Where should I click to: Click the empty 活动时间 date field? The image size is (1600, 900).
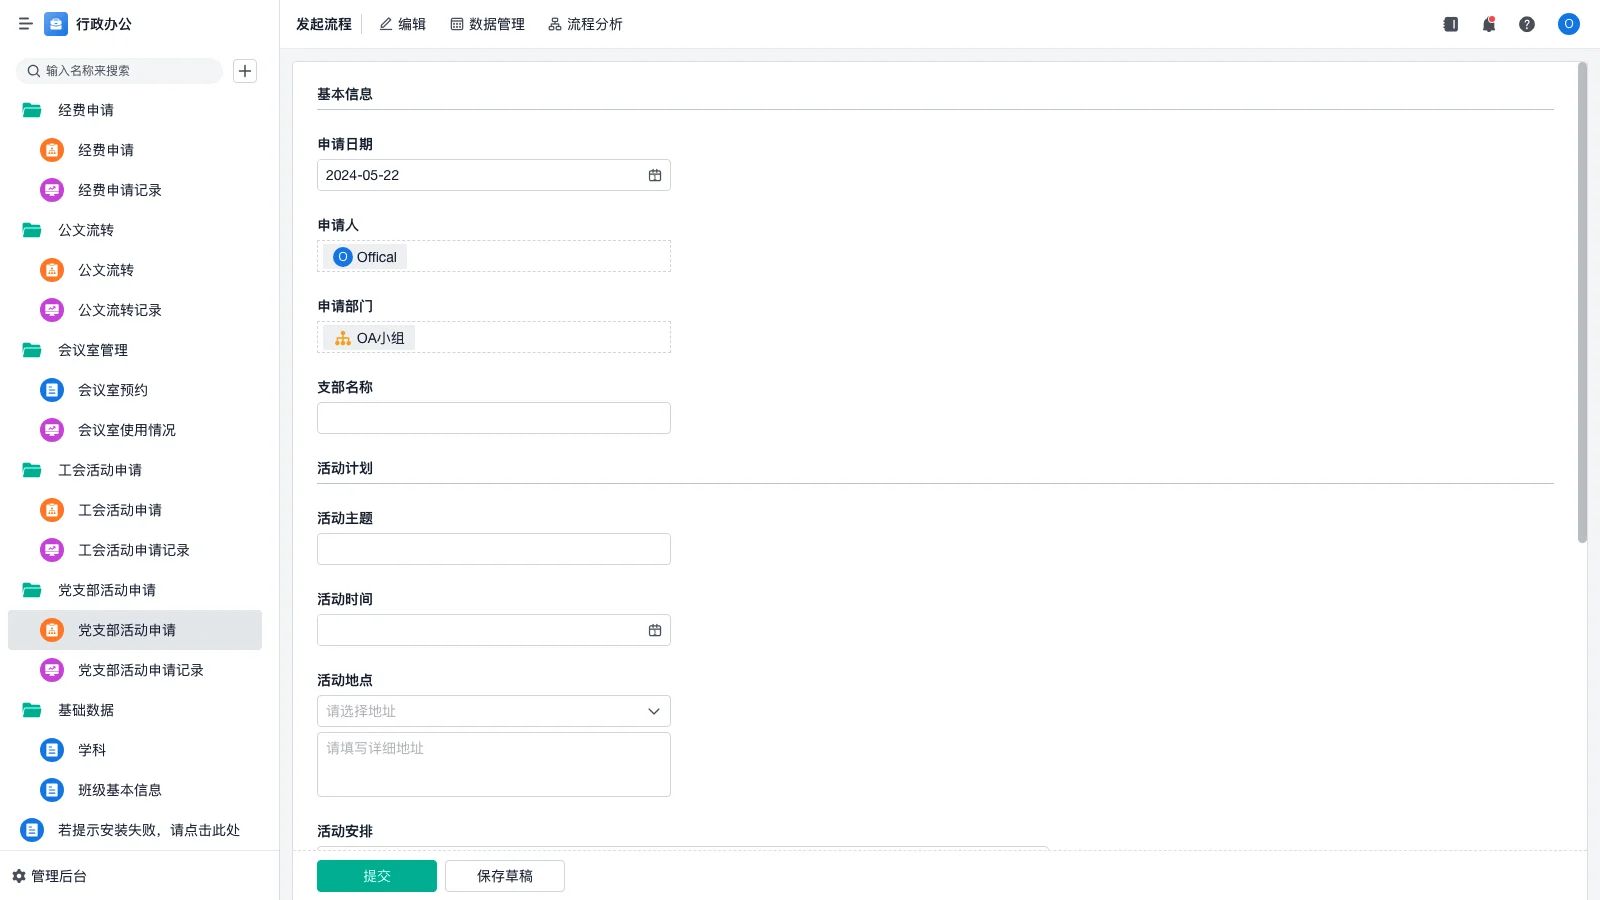(494, 630)
